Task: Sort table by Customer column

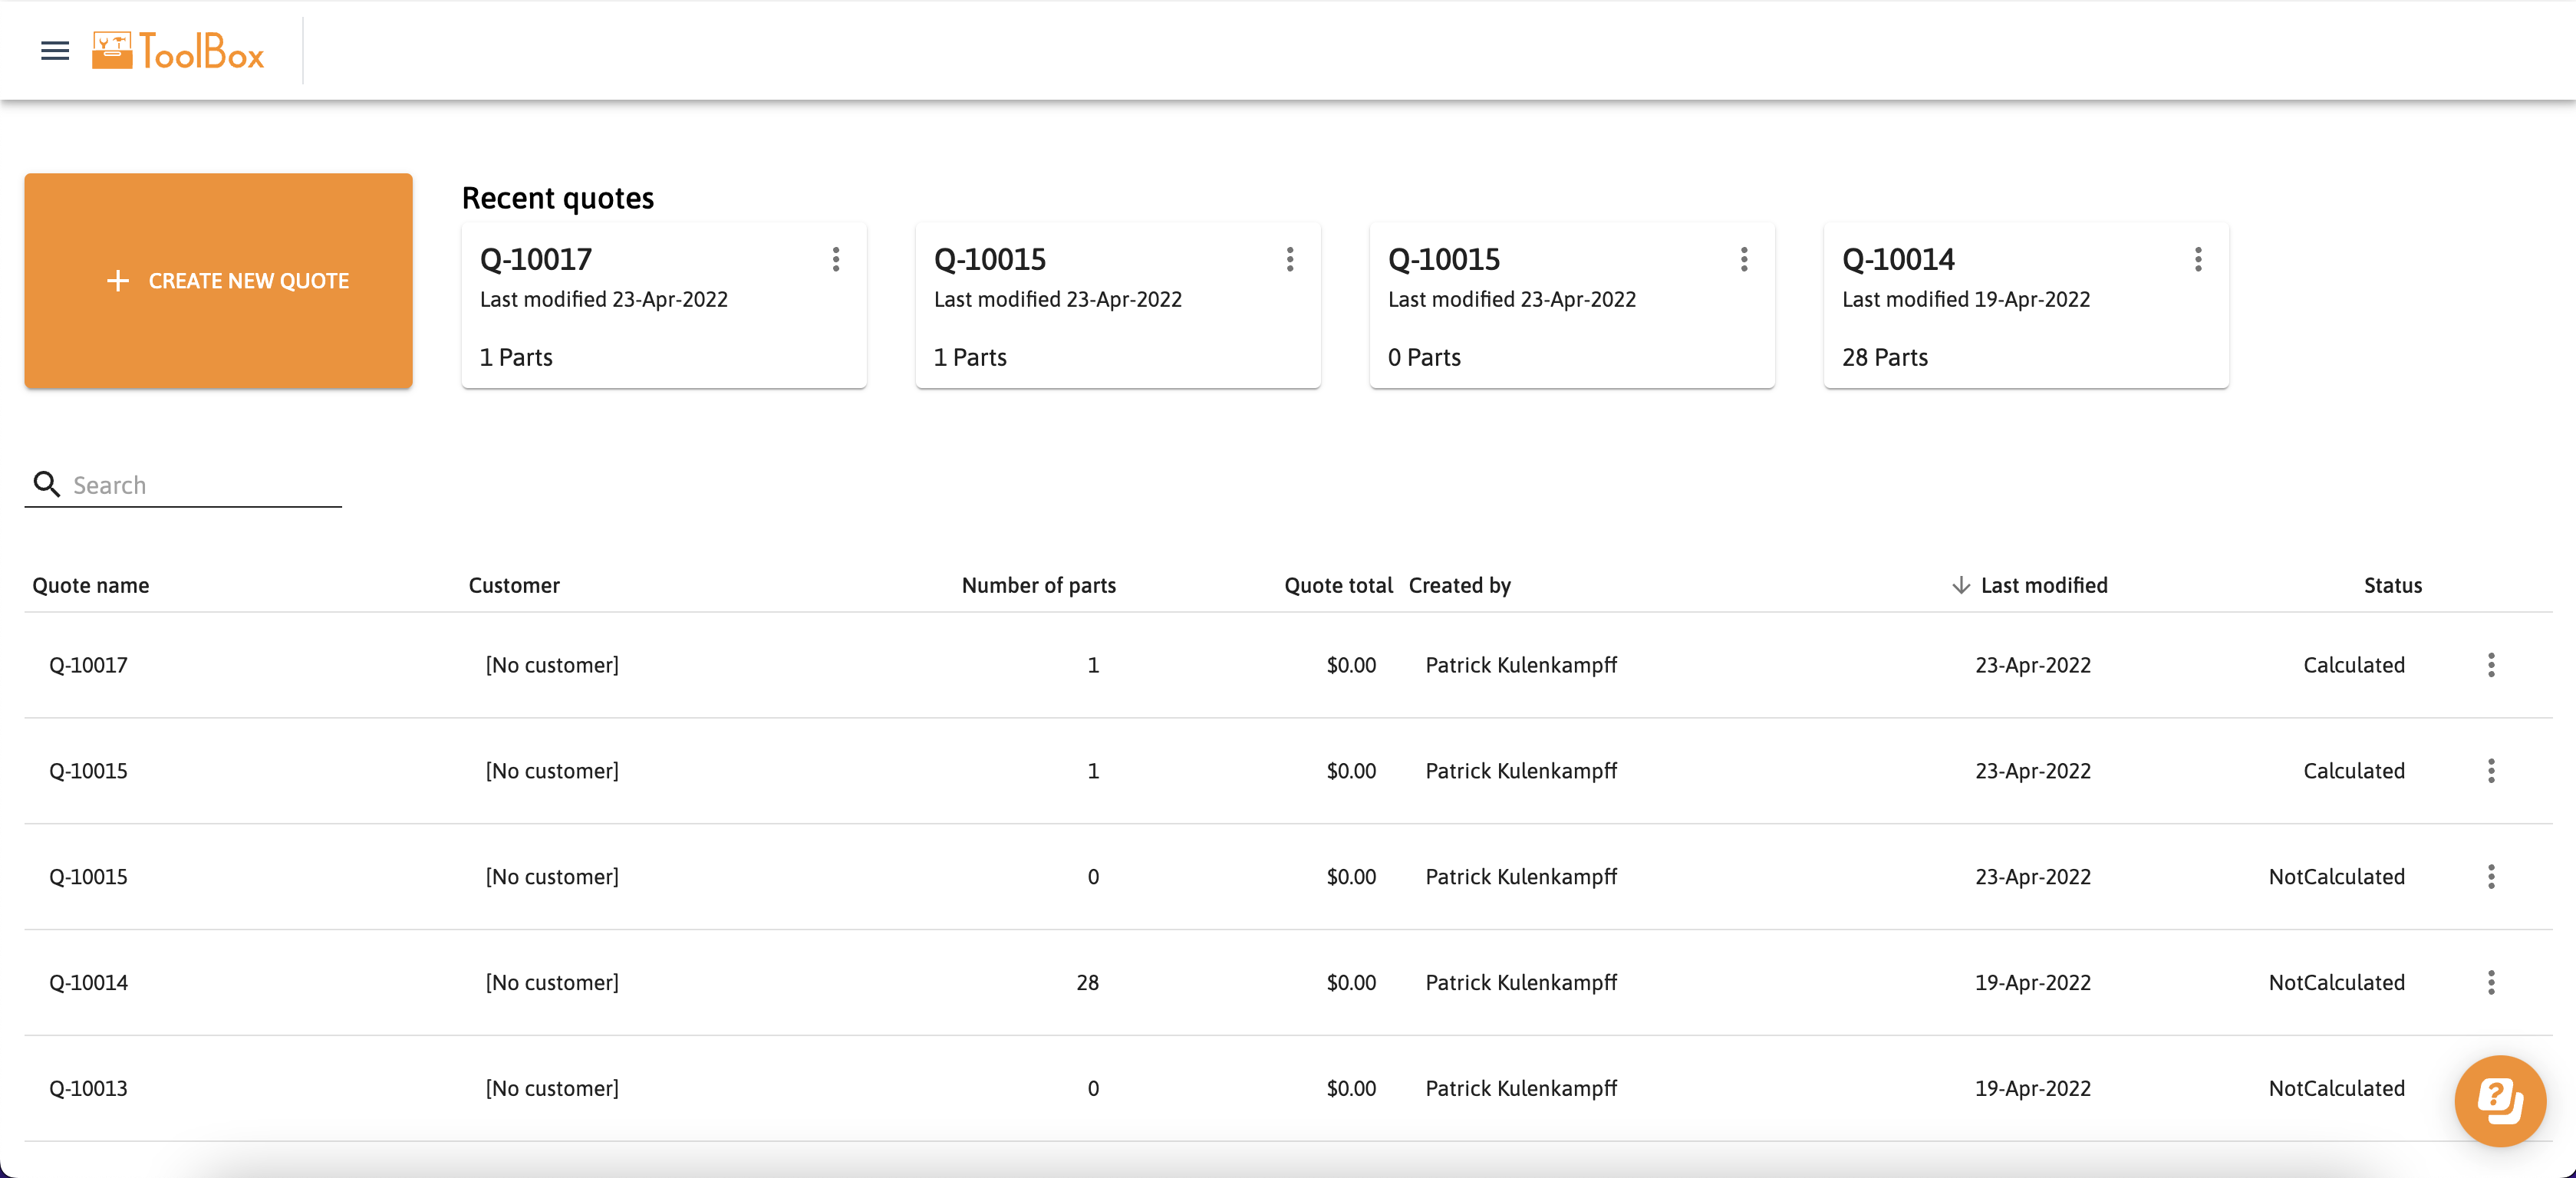Action: [514, 585]
